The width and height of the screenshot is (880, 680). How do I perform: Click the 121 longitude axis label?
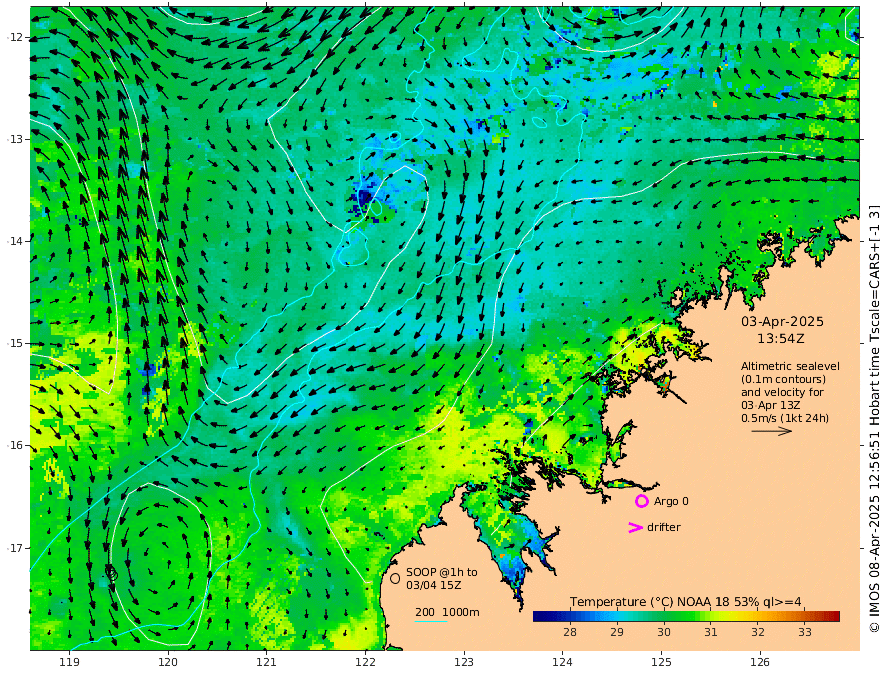click(267, 662)
